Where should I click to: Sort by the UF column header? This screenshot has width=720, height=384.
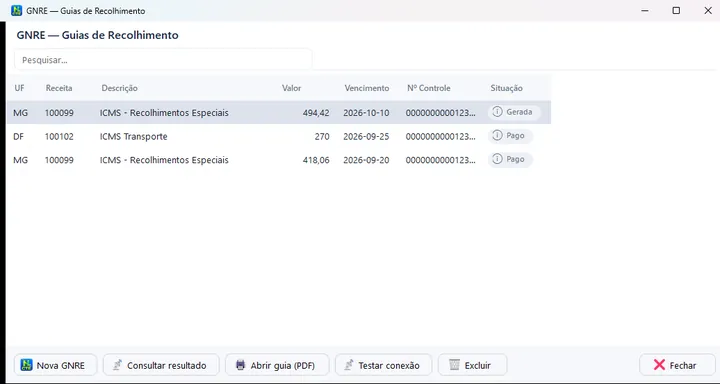[x=19, y=88]
